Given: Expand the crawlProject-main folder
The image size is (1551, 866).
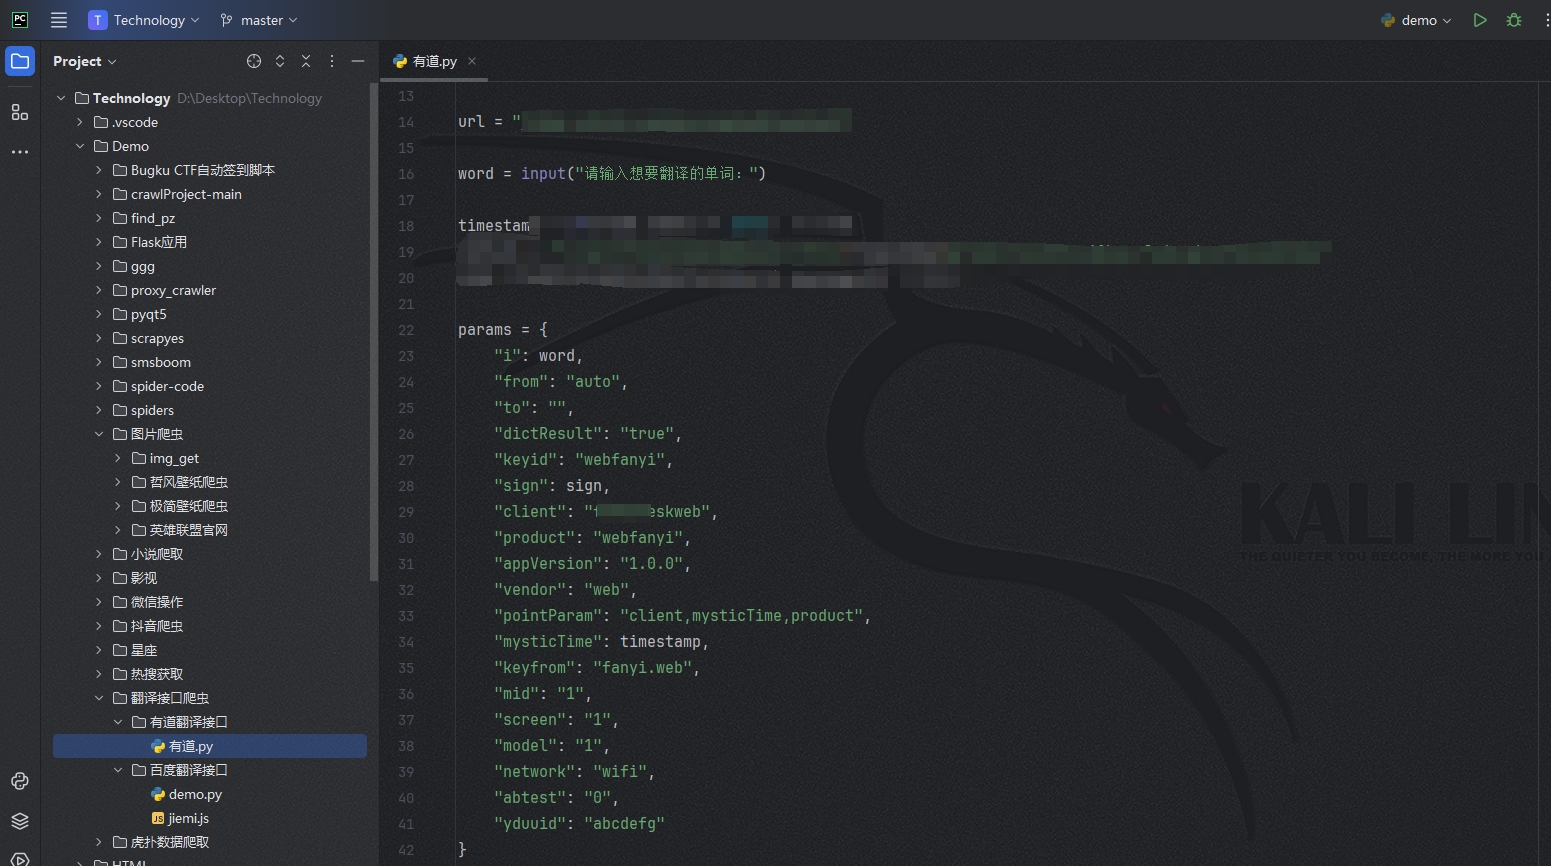Looking at the screenshot, I should pos(99,194).
